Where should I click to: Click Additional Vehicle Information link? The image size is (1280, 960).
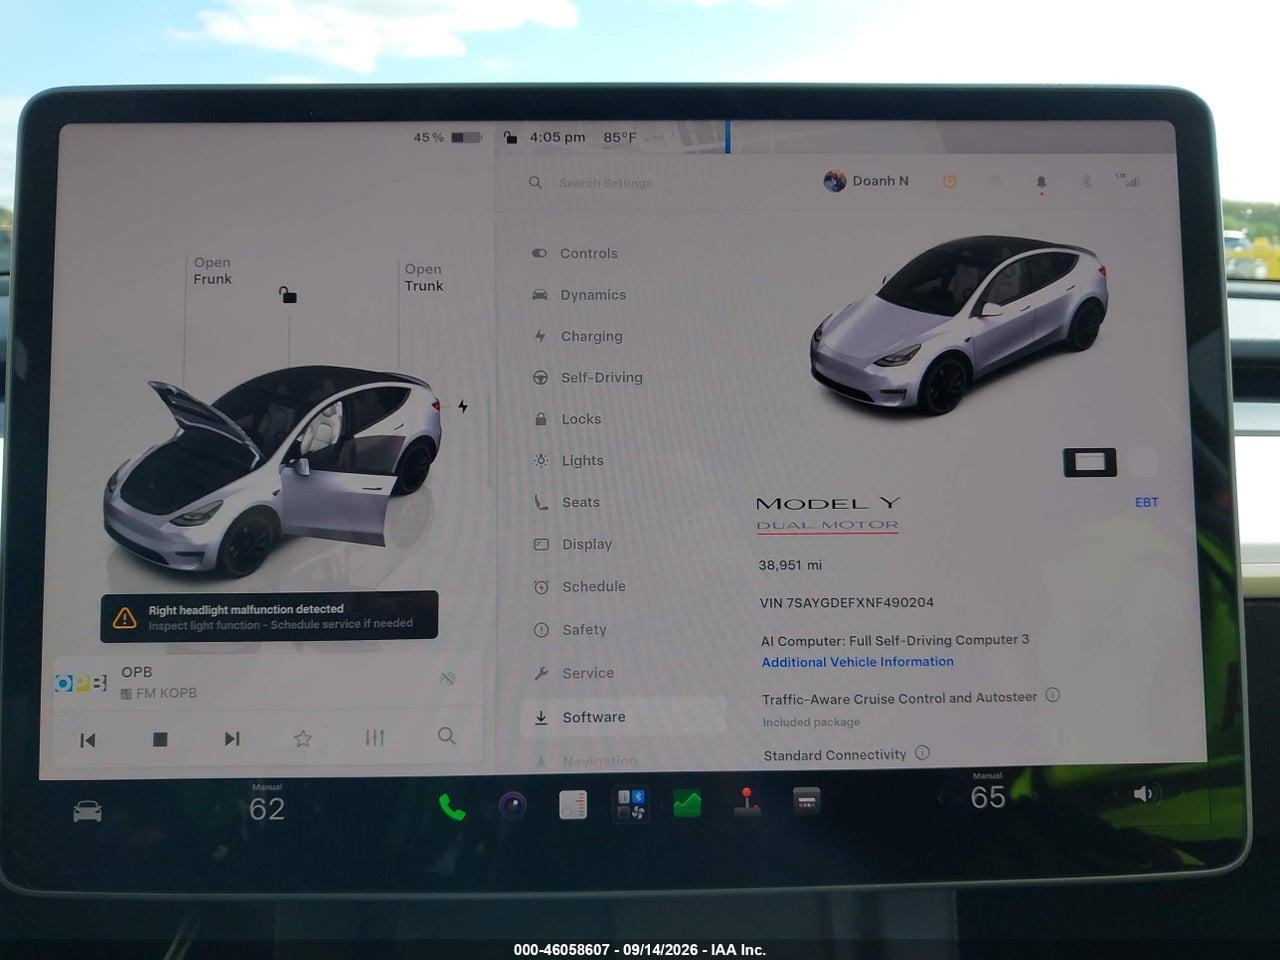(x=858, y=662)
